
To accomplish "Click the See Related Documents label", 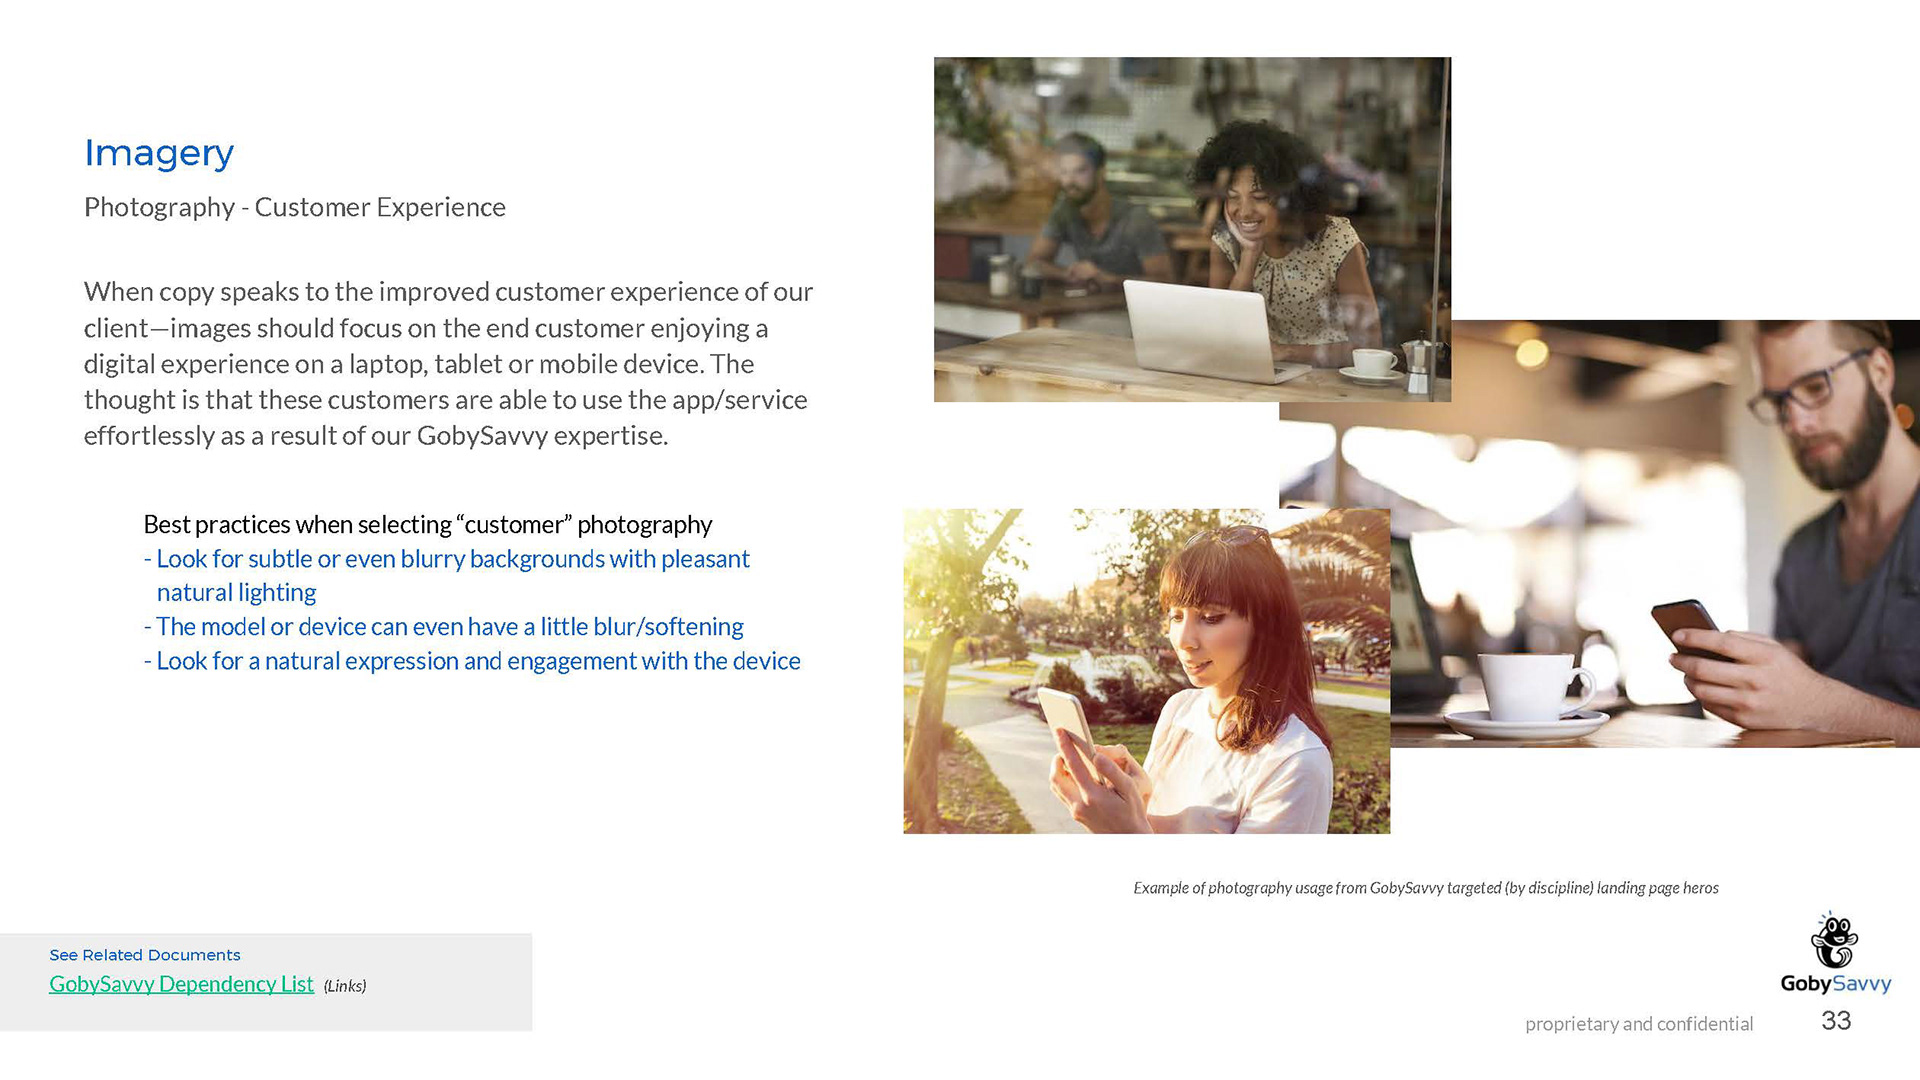I will click(x=145, y=955).
